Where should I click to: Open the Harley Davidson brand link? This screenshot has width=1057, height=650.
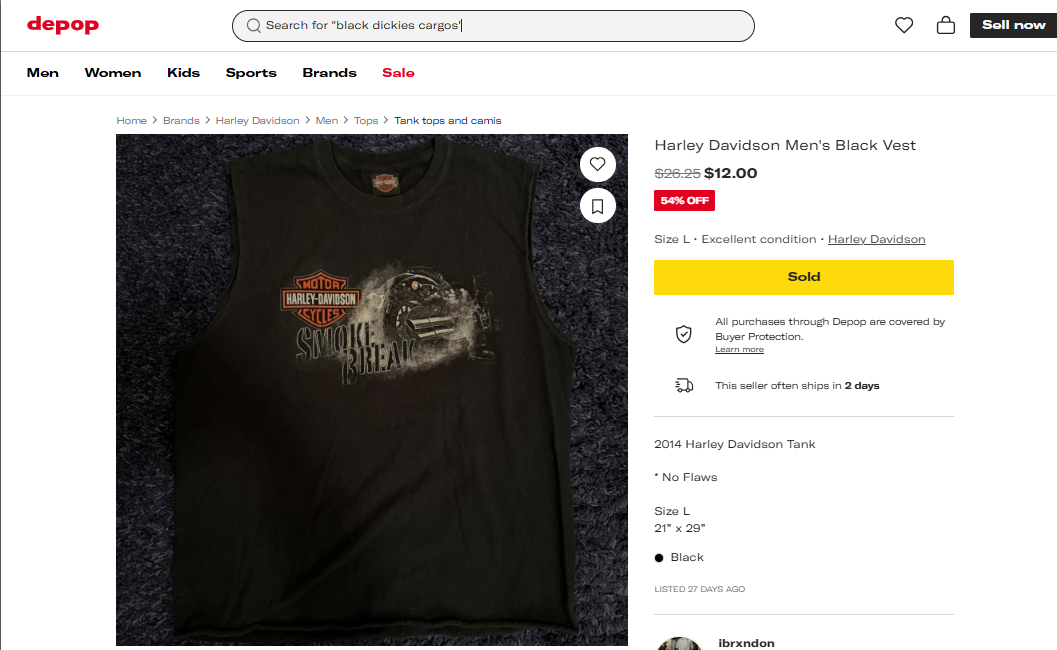pyautogui.click(x=876, y=239)
